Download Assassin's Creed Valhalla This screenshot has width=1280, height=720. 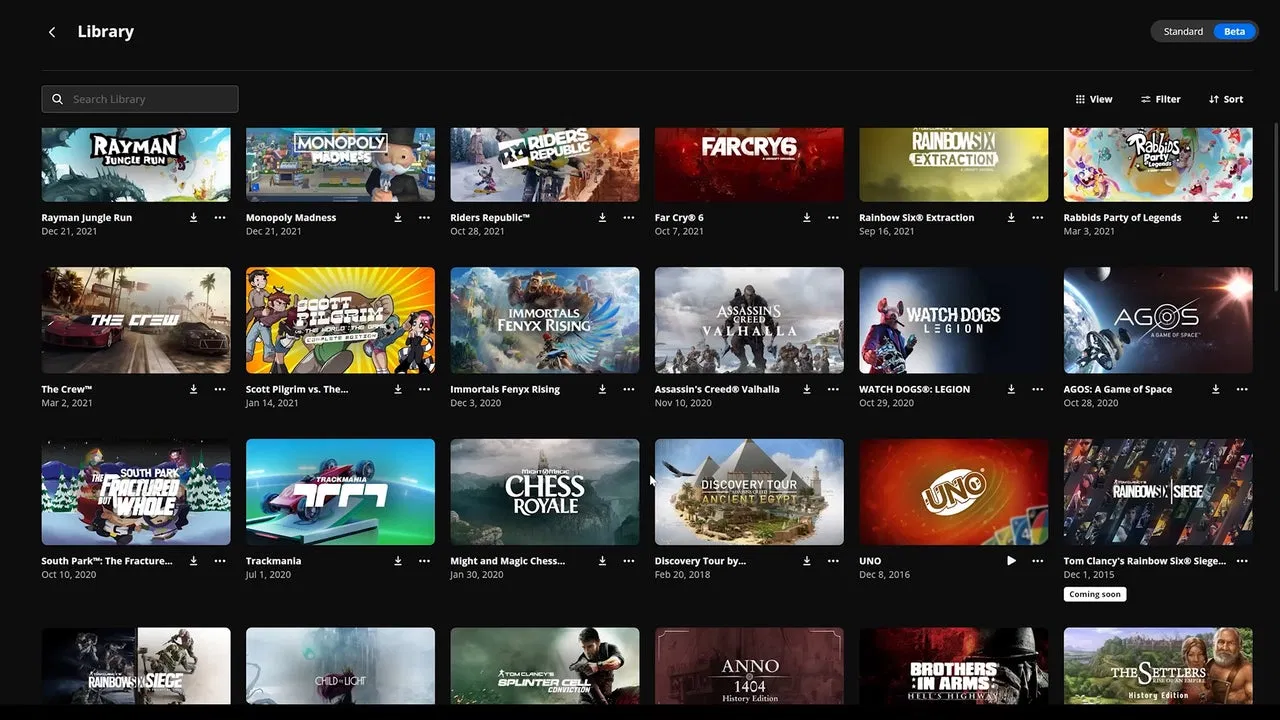(x=806, y=389)
